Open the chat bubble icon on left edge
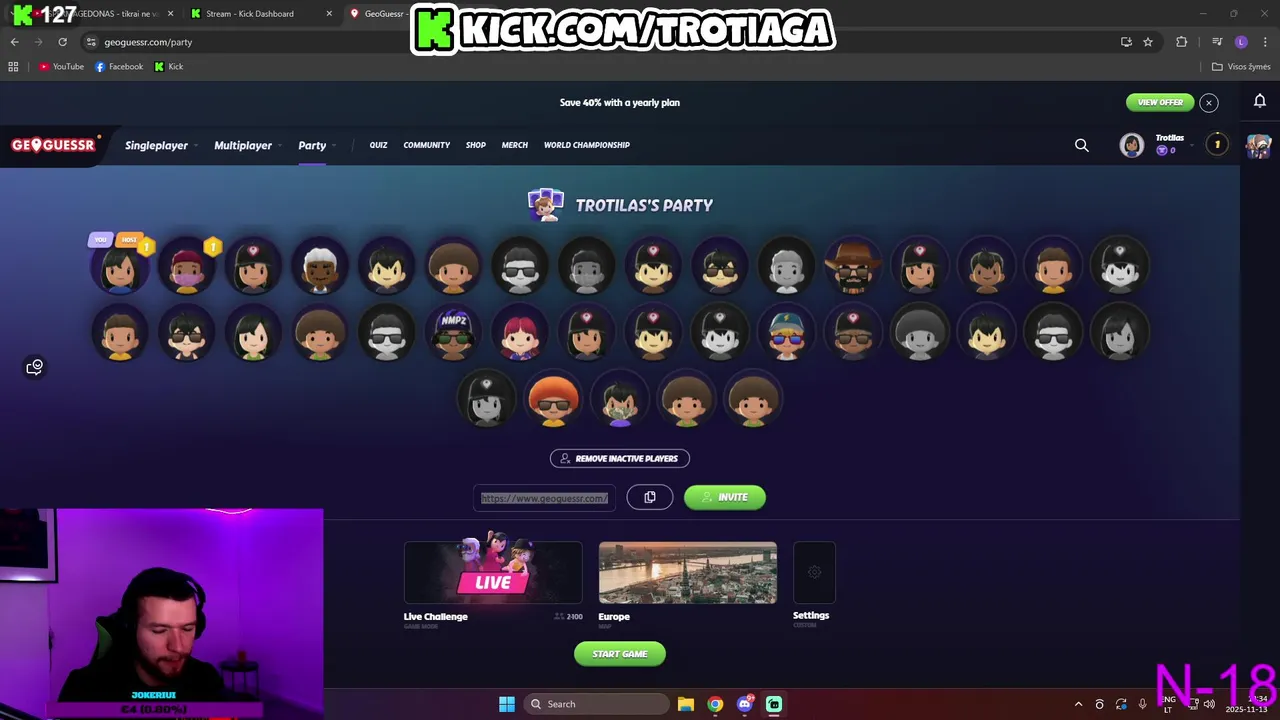The width and height of the screenshot is (1280, 720). (35, 367)
